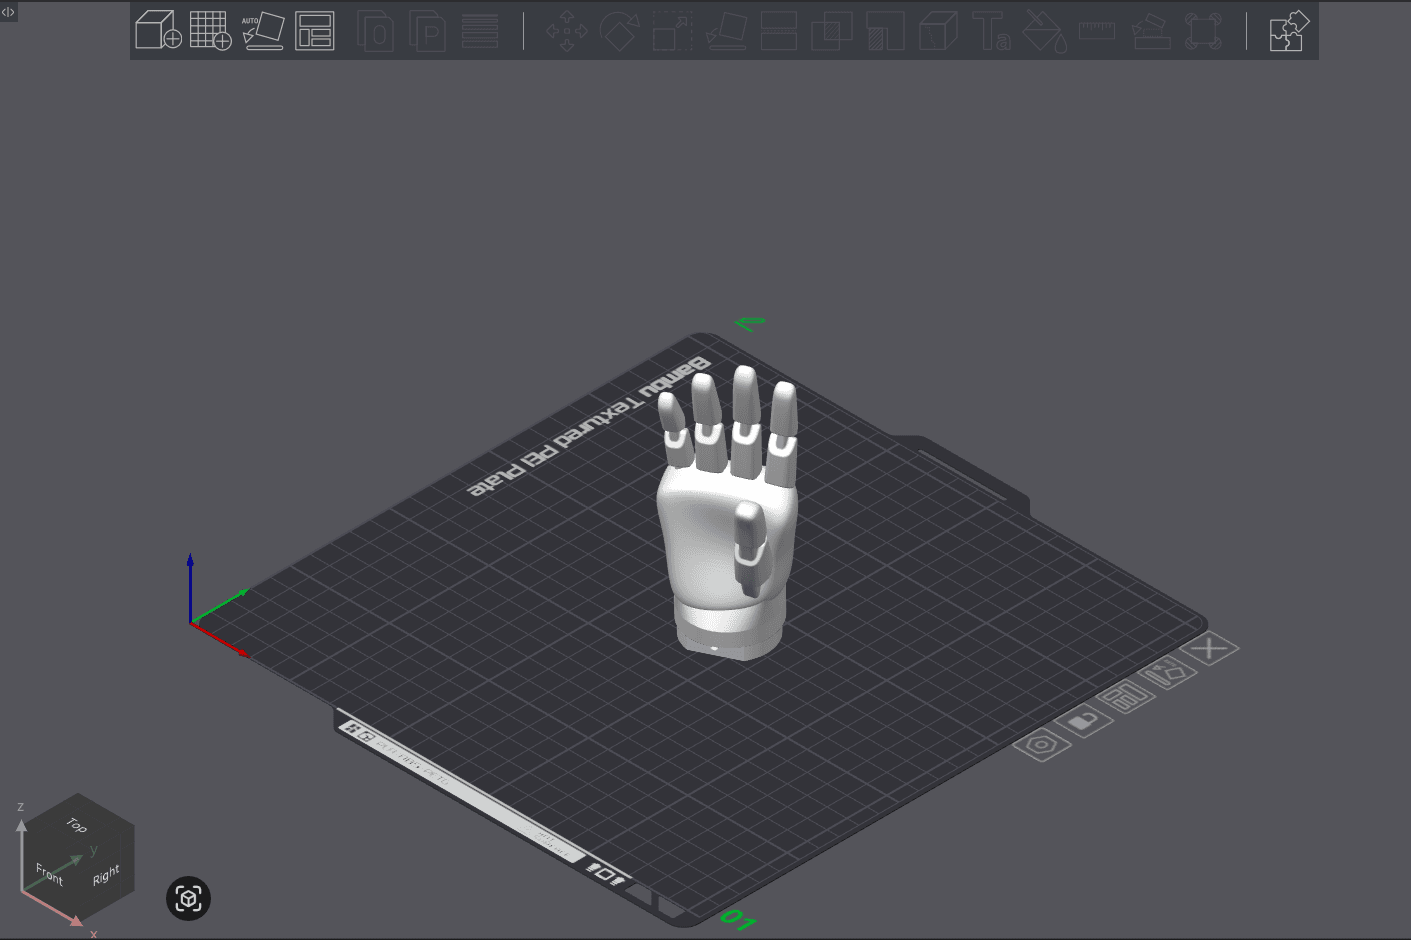Collapse the side panel with the chevron

pyautogui.click(x=8, y=11)
